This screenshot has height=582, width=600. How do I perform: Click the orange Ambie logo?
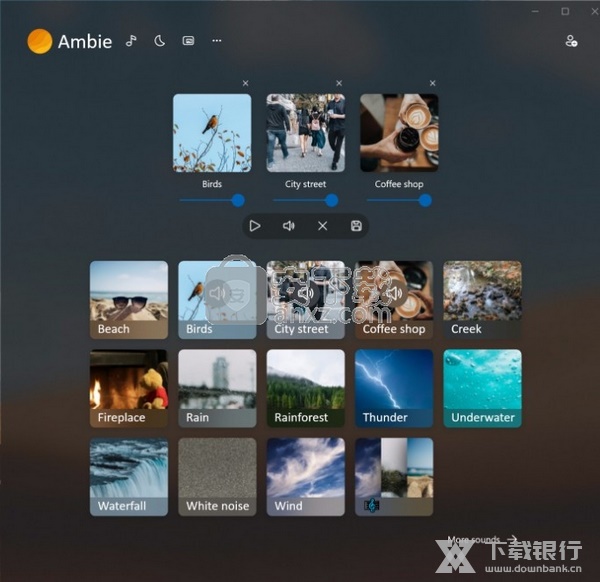point(40,41)
